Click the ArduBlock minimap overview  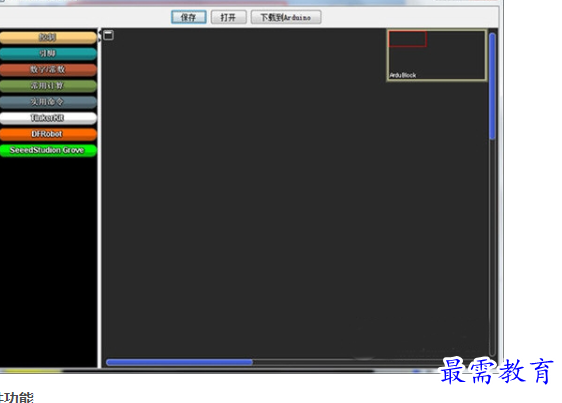[x=437, y=55]
